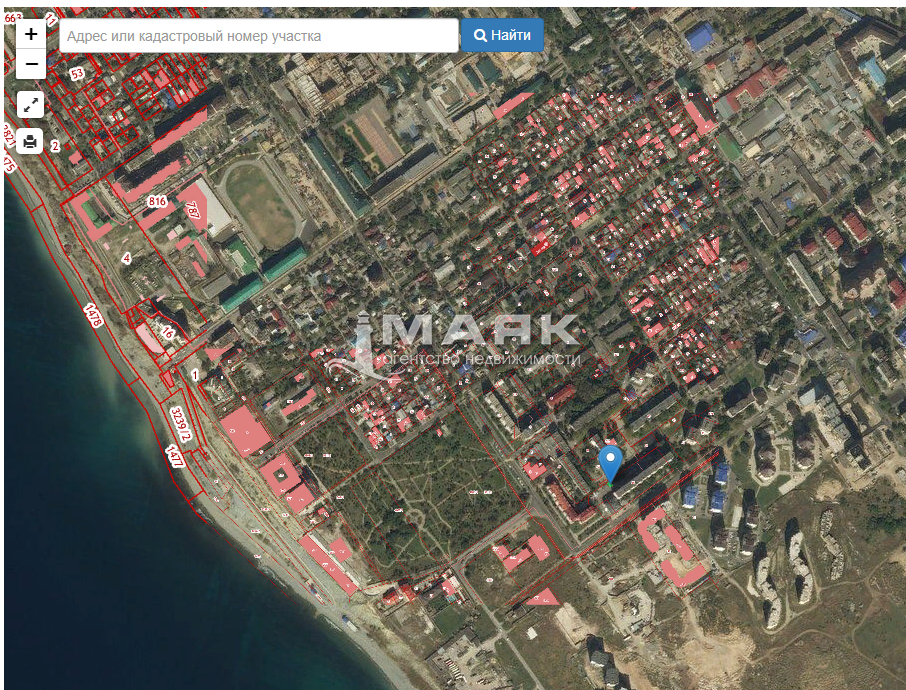Select parcel labeled 816
Image resolution: width=906 pixels, height=690 pixels.
tap(157, 202)
